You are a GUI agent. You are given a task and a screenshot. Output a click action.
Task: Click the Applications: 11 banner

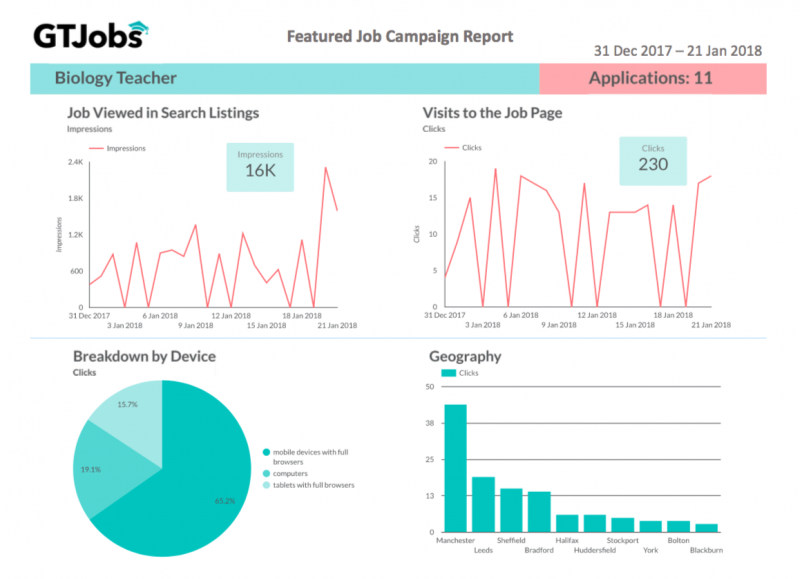point(652,78)
